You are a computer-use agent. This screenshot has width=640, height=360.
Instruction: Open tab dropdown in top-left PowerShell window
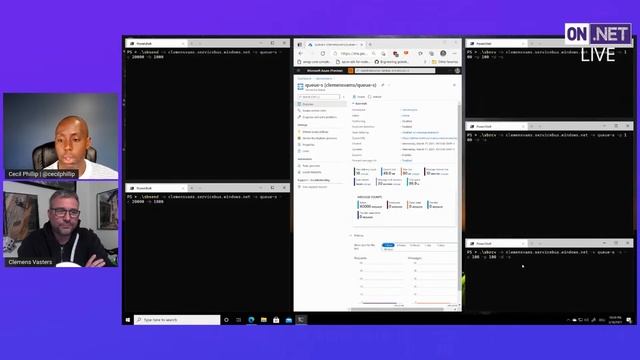(200, 43)
